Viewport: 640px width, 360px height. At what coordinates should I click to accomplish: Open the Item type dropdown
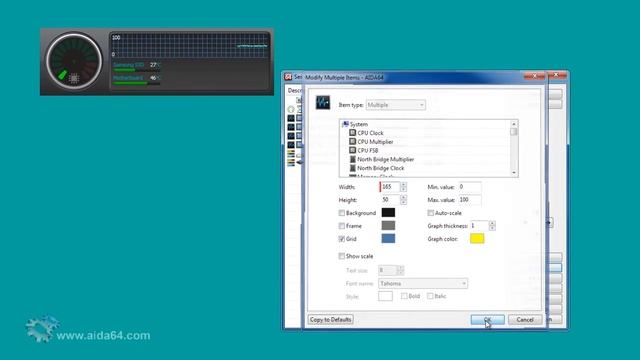[396, 105]
